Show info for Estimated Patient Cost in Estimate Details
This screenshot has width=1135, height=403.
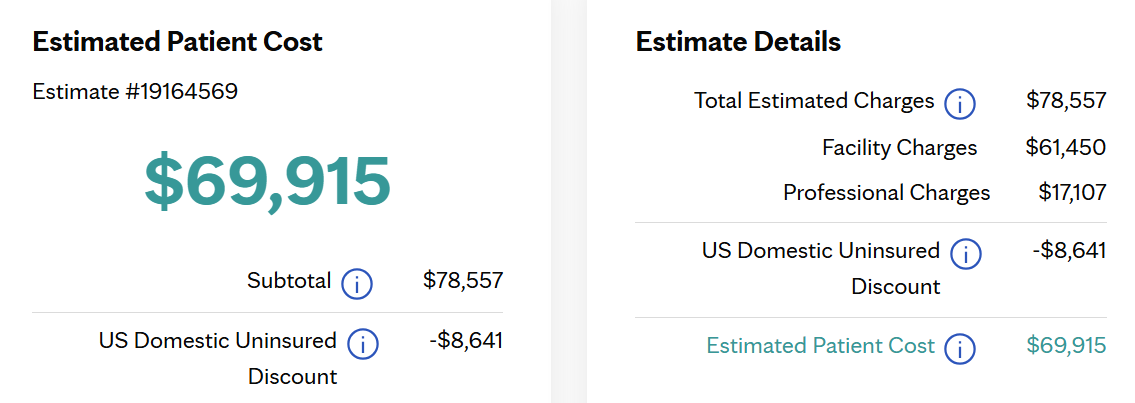coord(960,349)
